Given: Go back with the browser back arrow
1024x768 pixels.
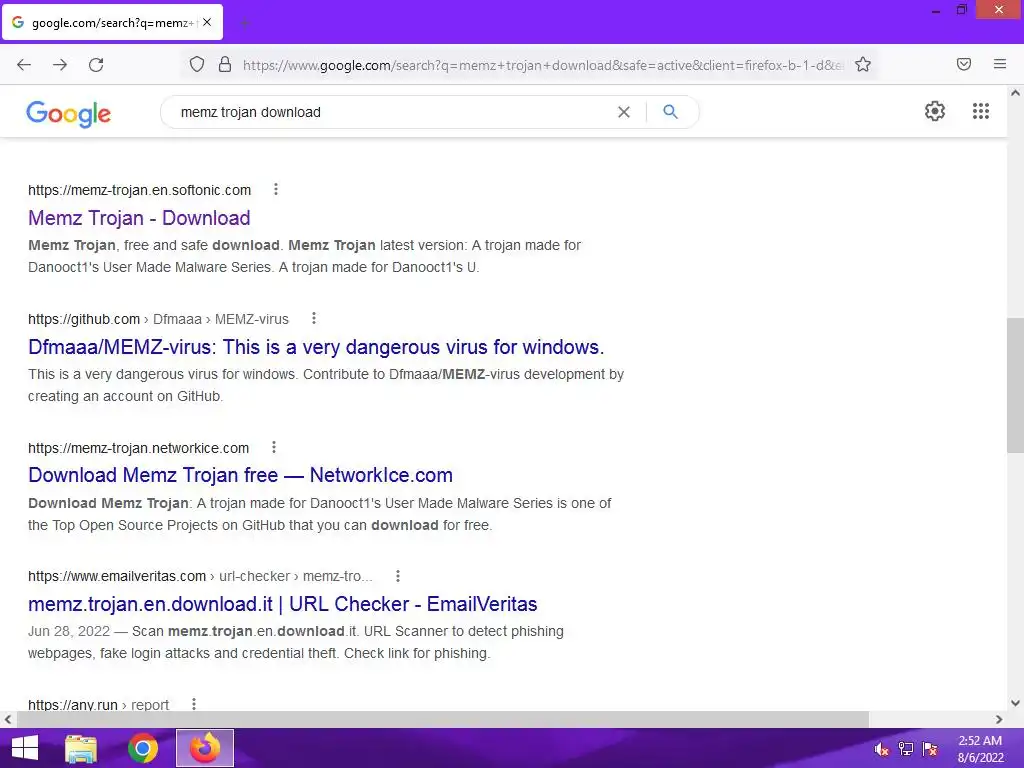Looking at the screenshot, I should click(x=24, y=65).
